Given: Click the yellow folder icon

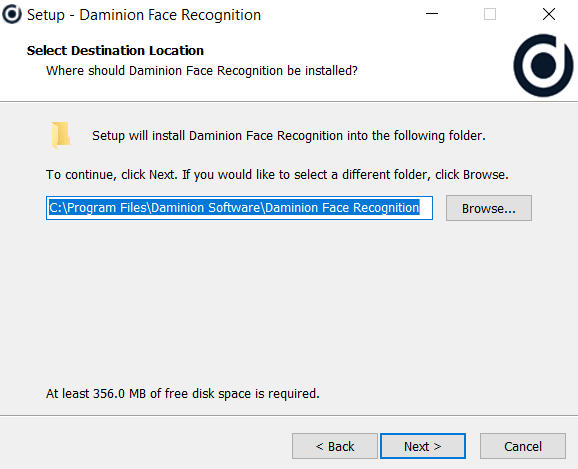Looking at the screenshot, I should pos(61,135).
